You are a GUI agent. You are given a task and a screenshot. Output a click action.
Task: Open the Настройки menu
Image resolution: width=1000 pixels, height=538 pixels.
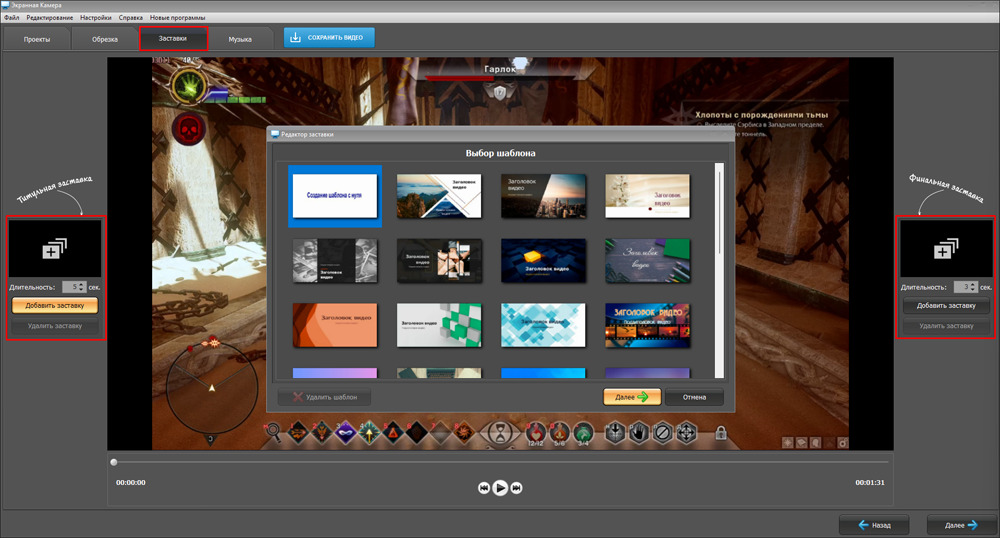[96, 18]
